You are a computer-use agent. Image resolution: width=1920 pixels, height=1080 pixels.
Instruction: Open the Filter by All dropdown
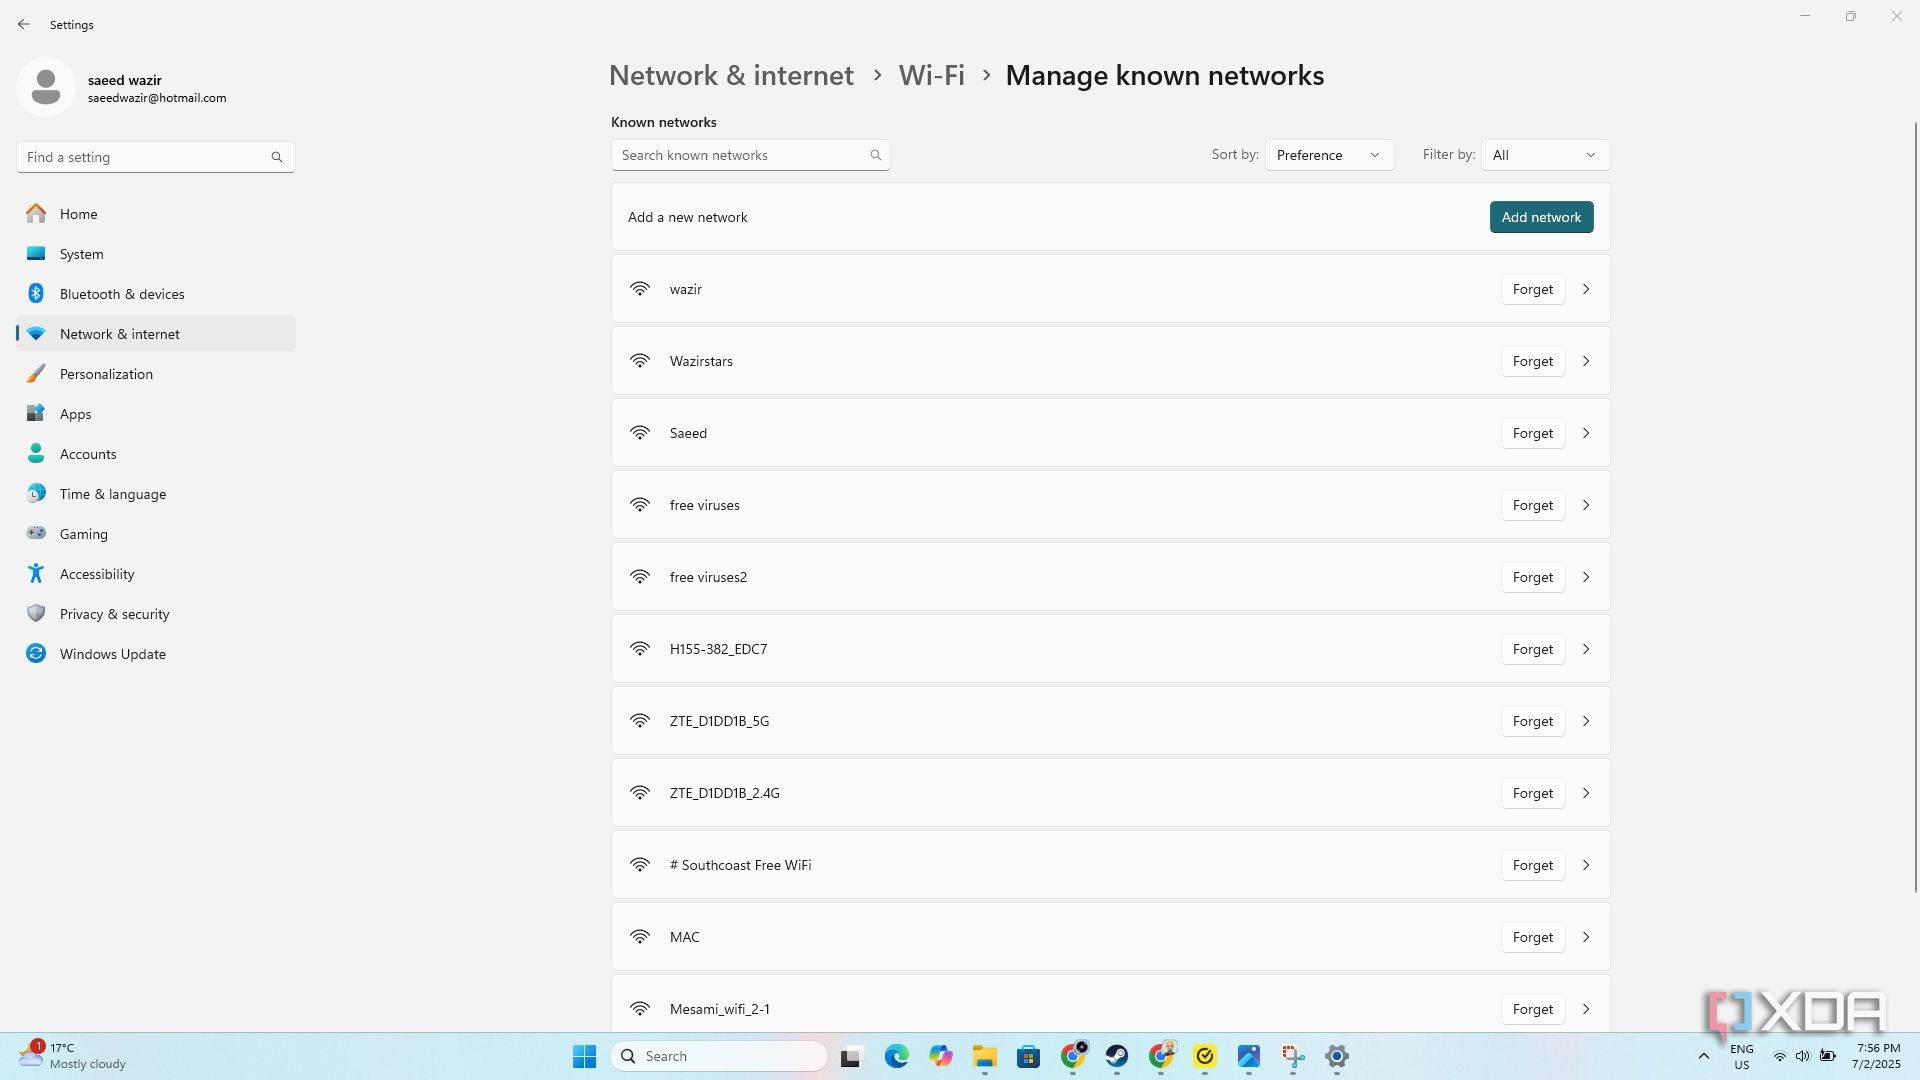tap(1545, 155)
